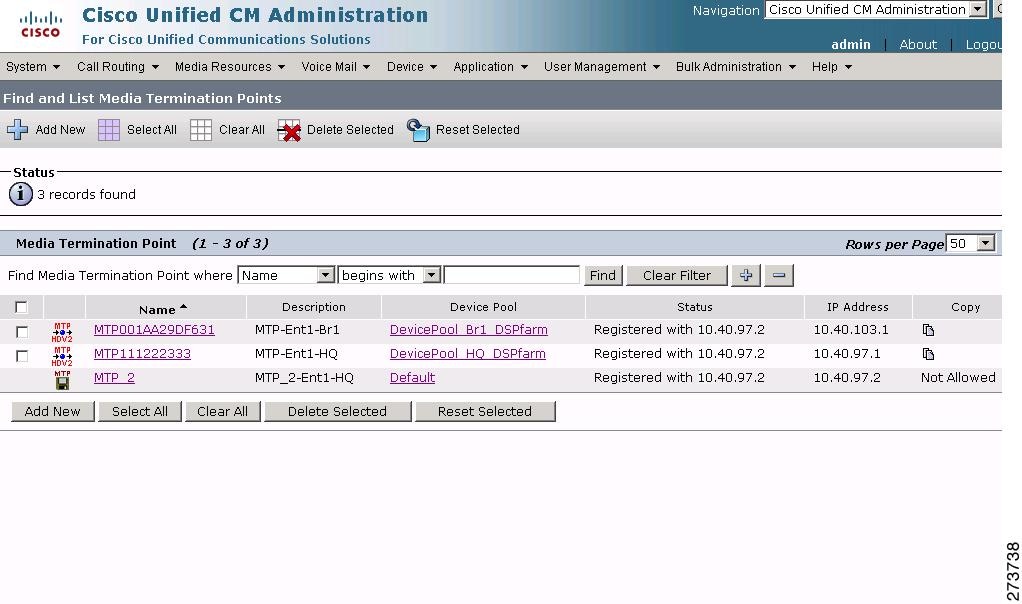Image resolution: width=1022 pixels, height=604 pixels.
Task: Sort by the Name column arrow
Action: tap(184, 307)
